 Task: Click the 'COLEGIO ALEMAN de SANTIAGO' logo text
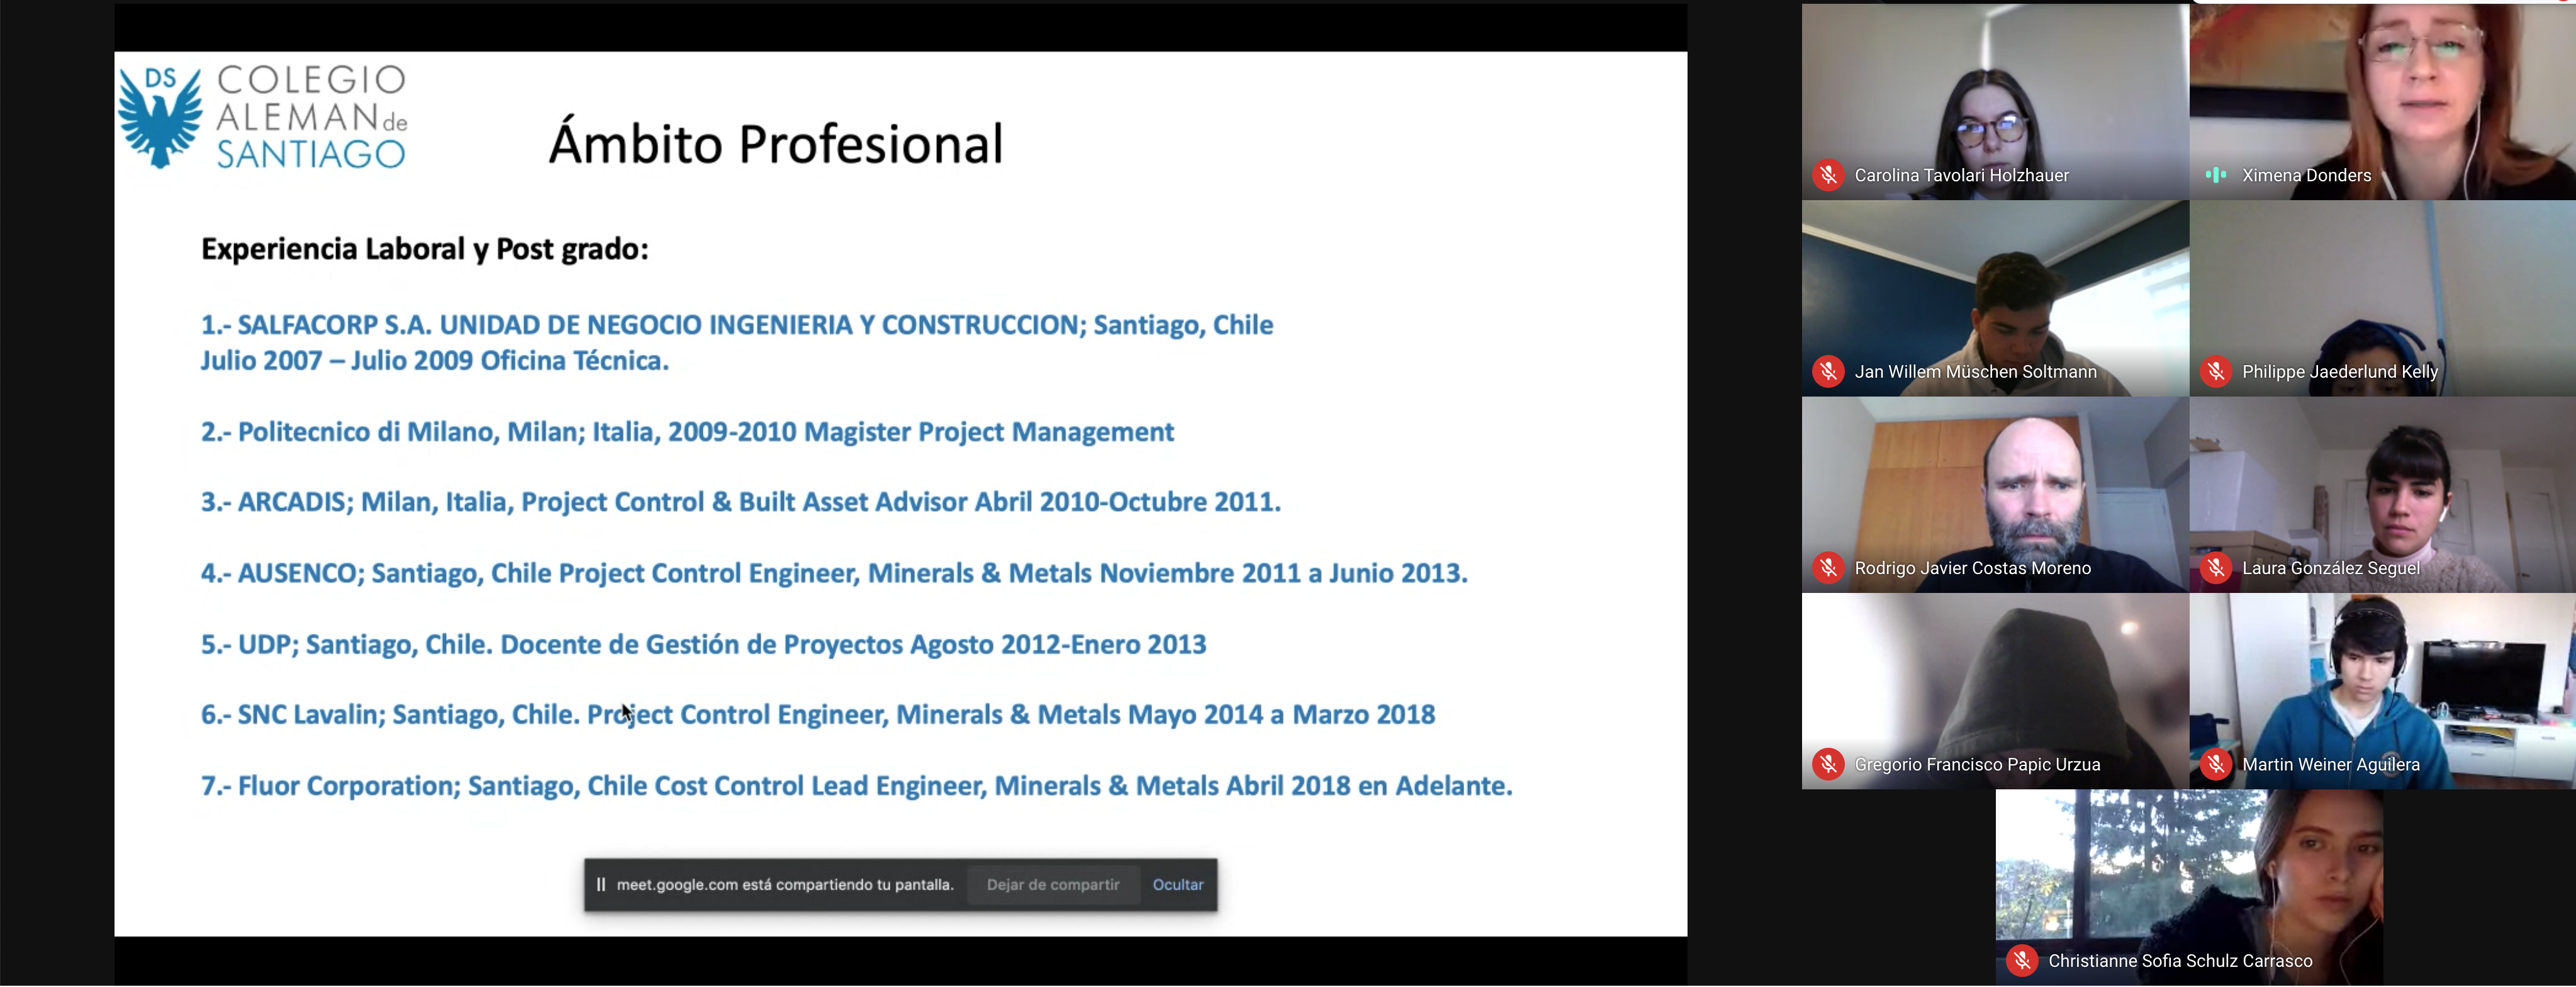pyautogui.click(x=312, y=117)
